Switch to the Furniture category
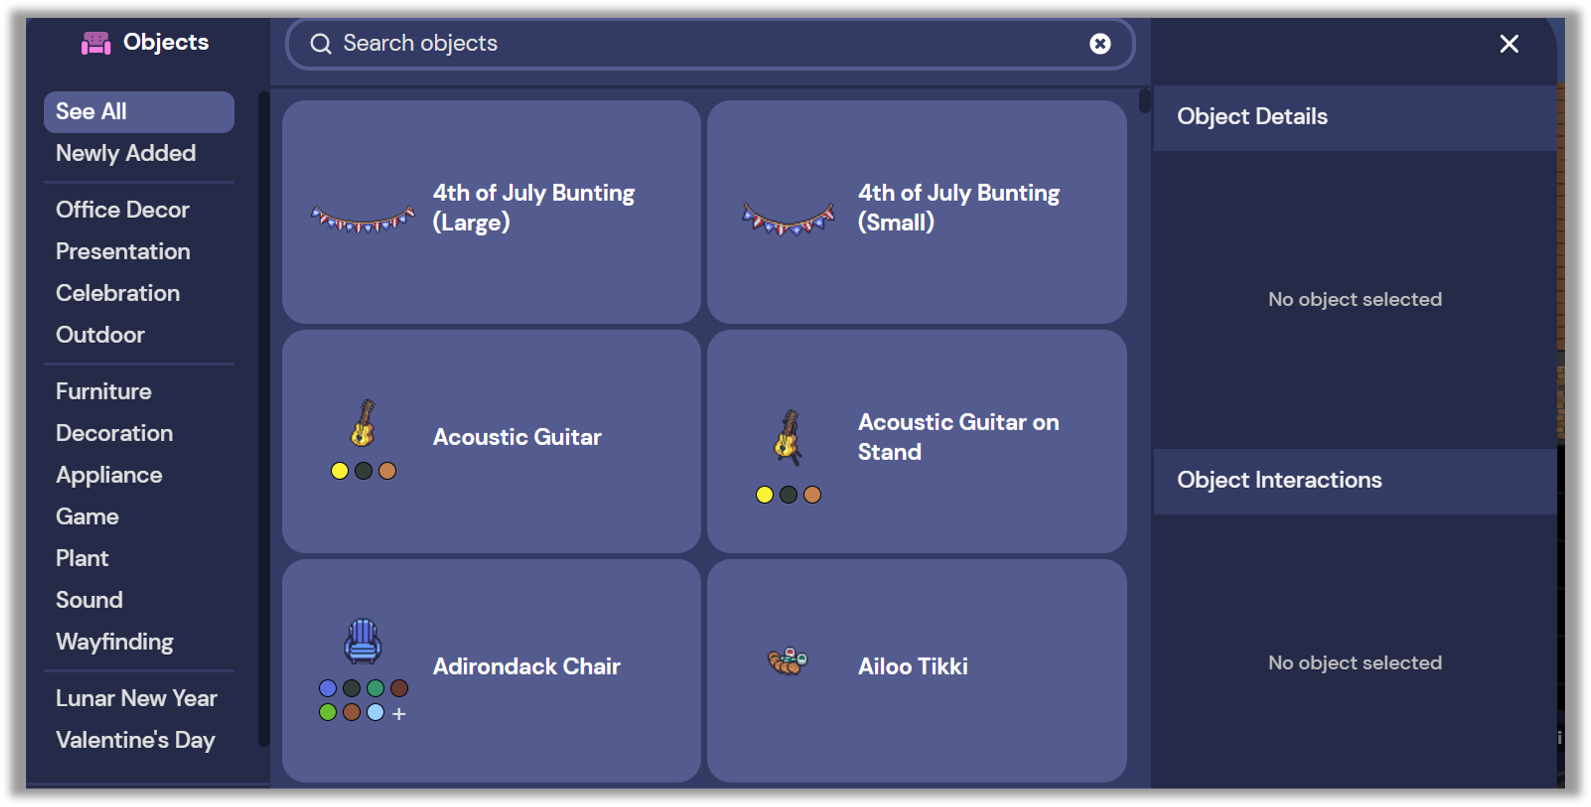This screenshot has height=807, width=1591. [104, 391]
